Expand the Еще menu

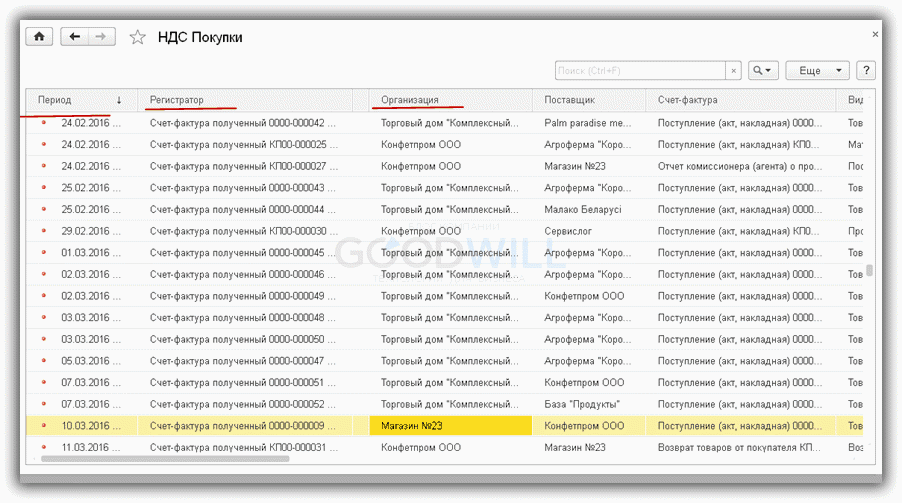point(817,71)
